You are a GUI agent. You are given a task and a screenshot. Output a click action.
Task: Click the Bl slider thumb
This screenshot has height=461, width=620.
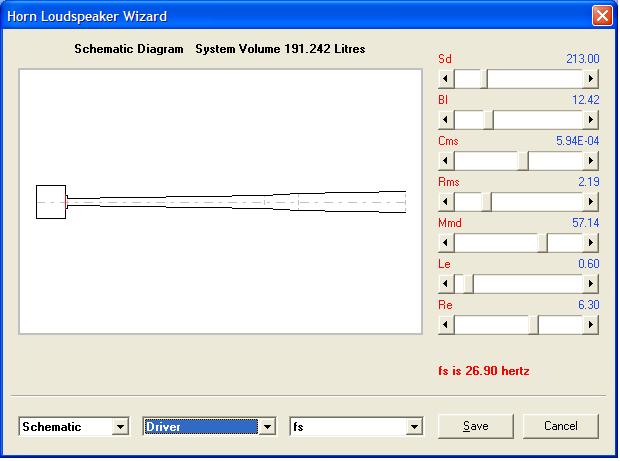point(489,120)
